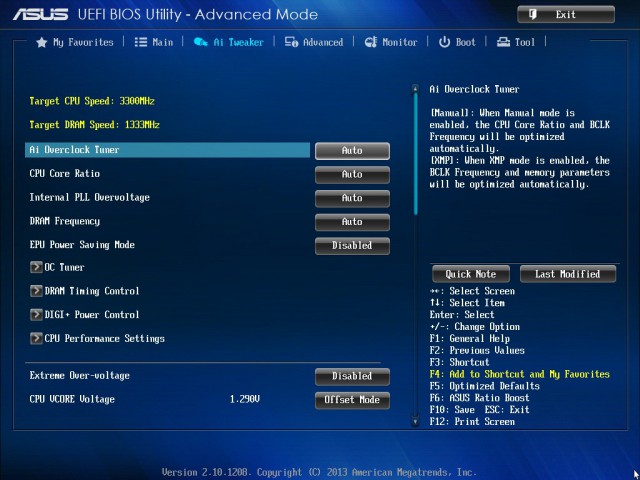Expand CPU Performance Settings submenu
This screenshot has width=640, height=480.
pyautogui.click(x=98, y=338)
